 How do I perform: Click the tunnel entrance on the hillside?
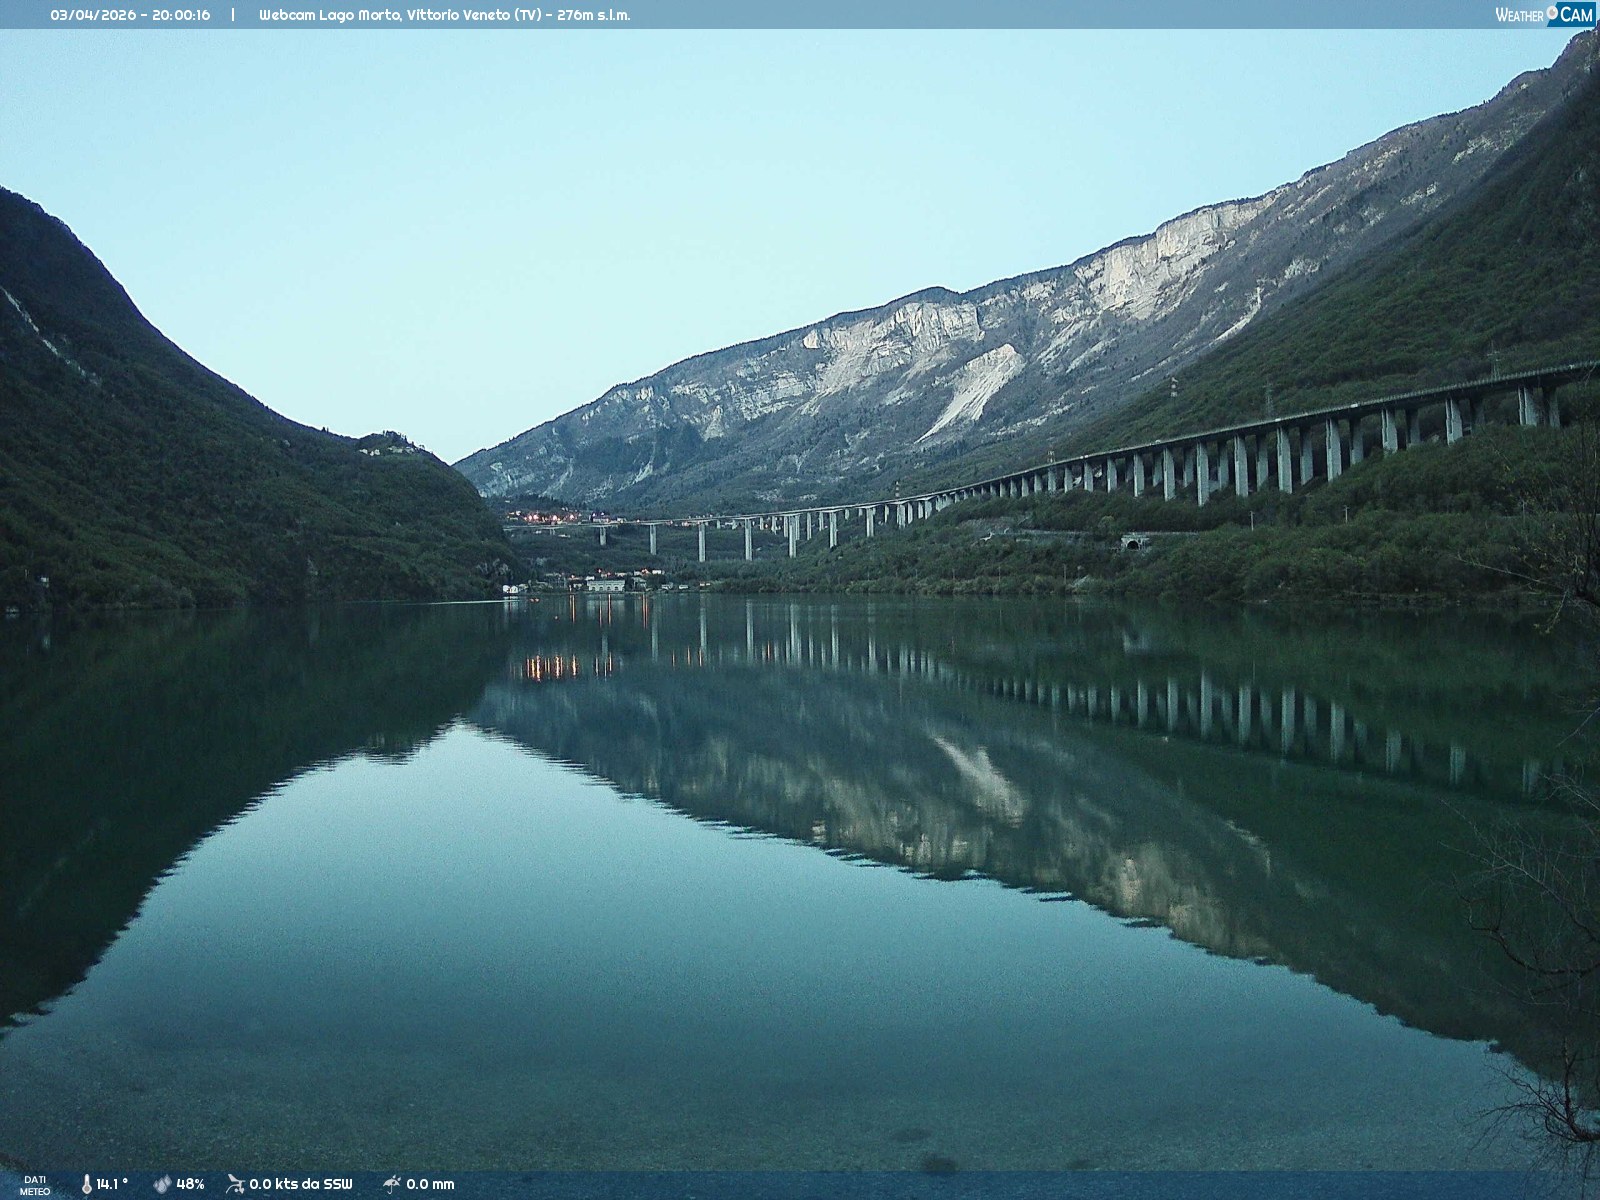coord(1134,543)
